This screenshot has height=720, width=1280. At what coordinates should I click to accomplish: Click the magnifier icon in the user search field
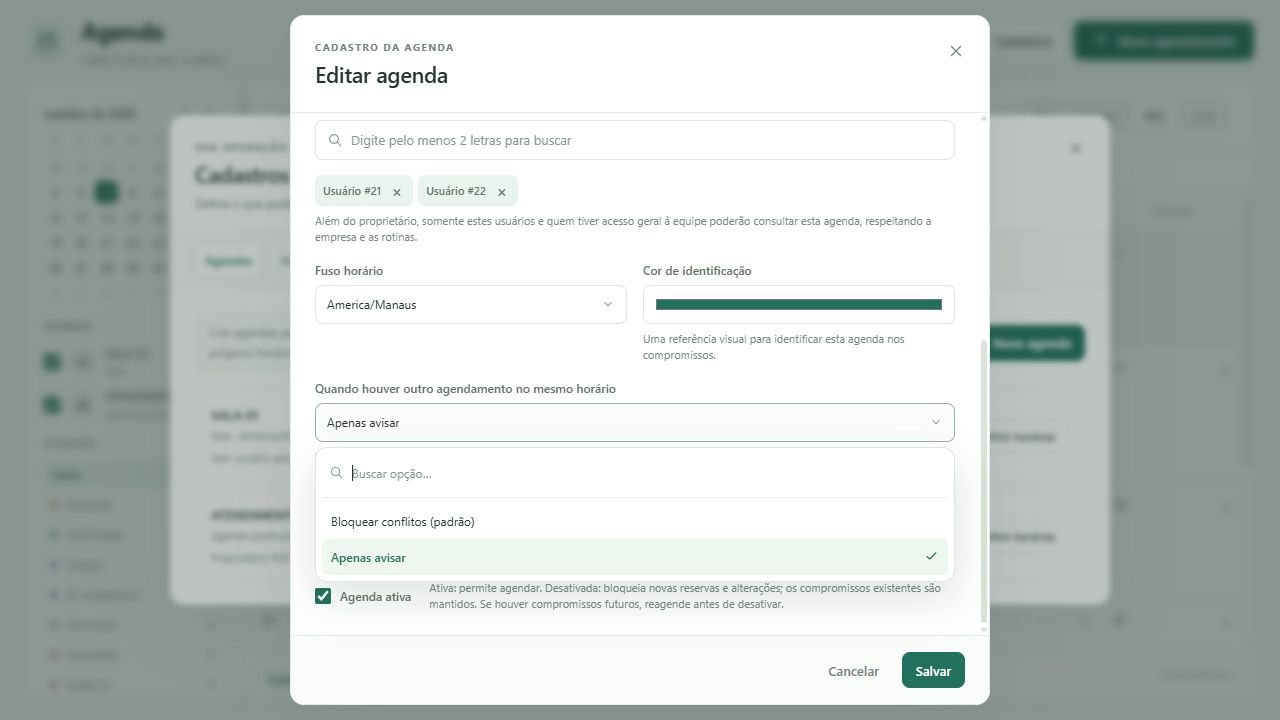[335, 141]
